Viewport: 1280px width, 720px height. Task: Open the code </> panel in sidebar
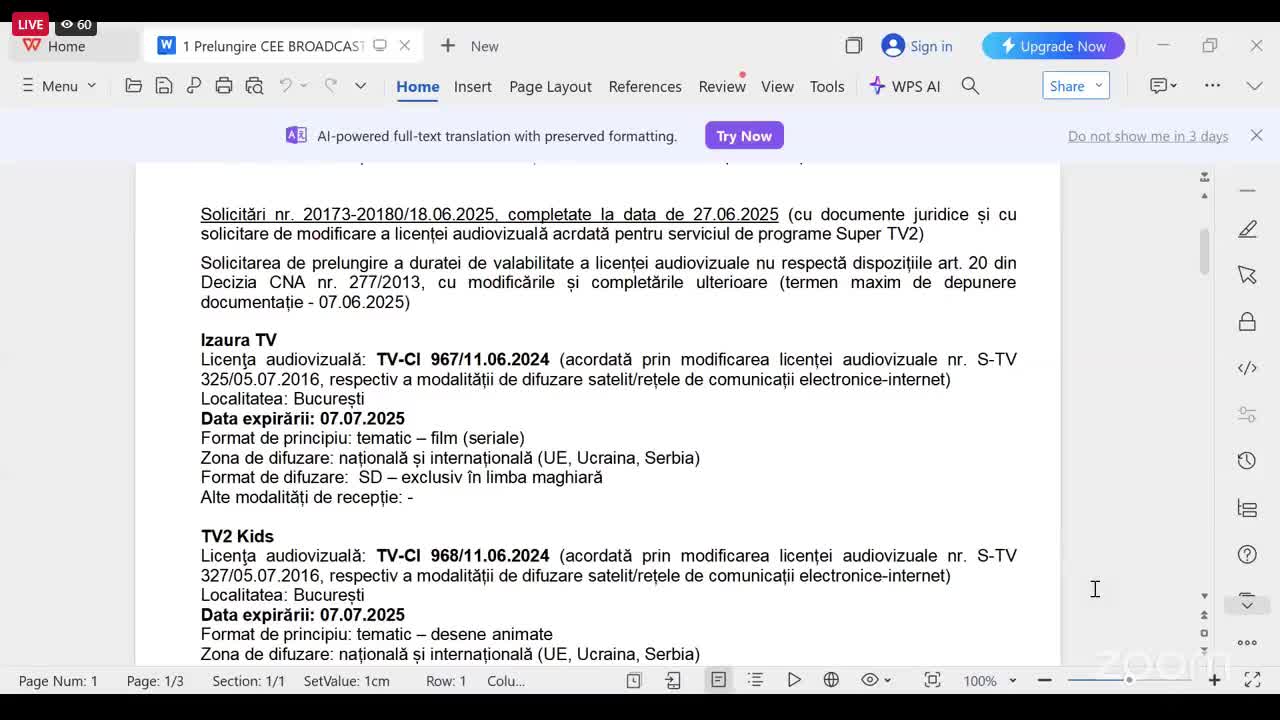(x=1247, y=368)
